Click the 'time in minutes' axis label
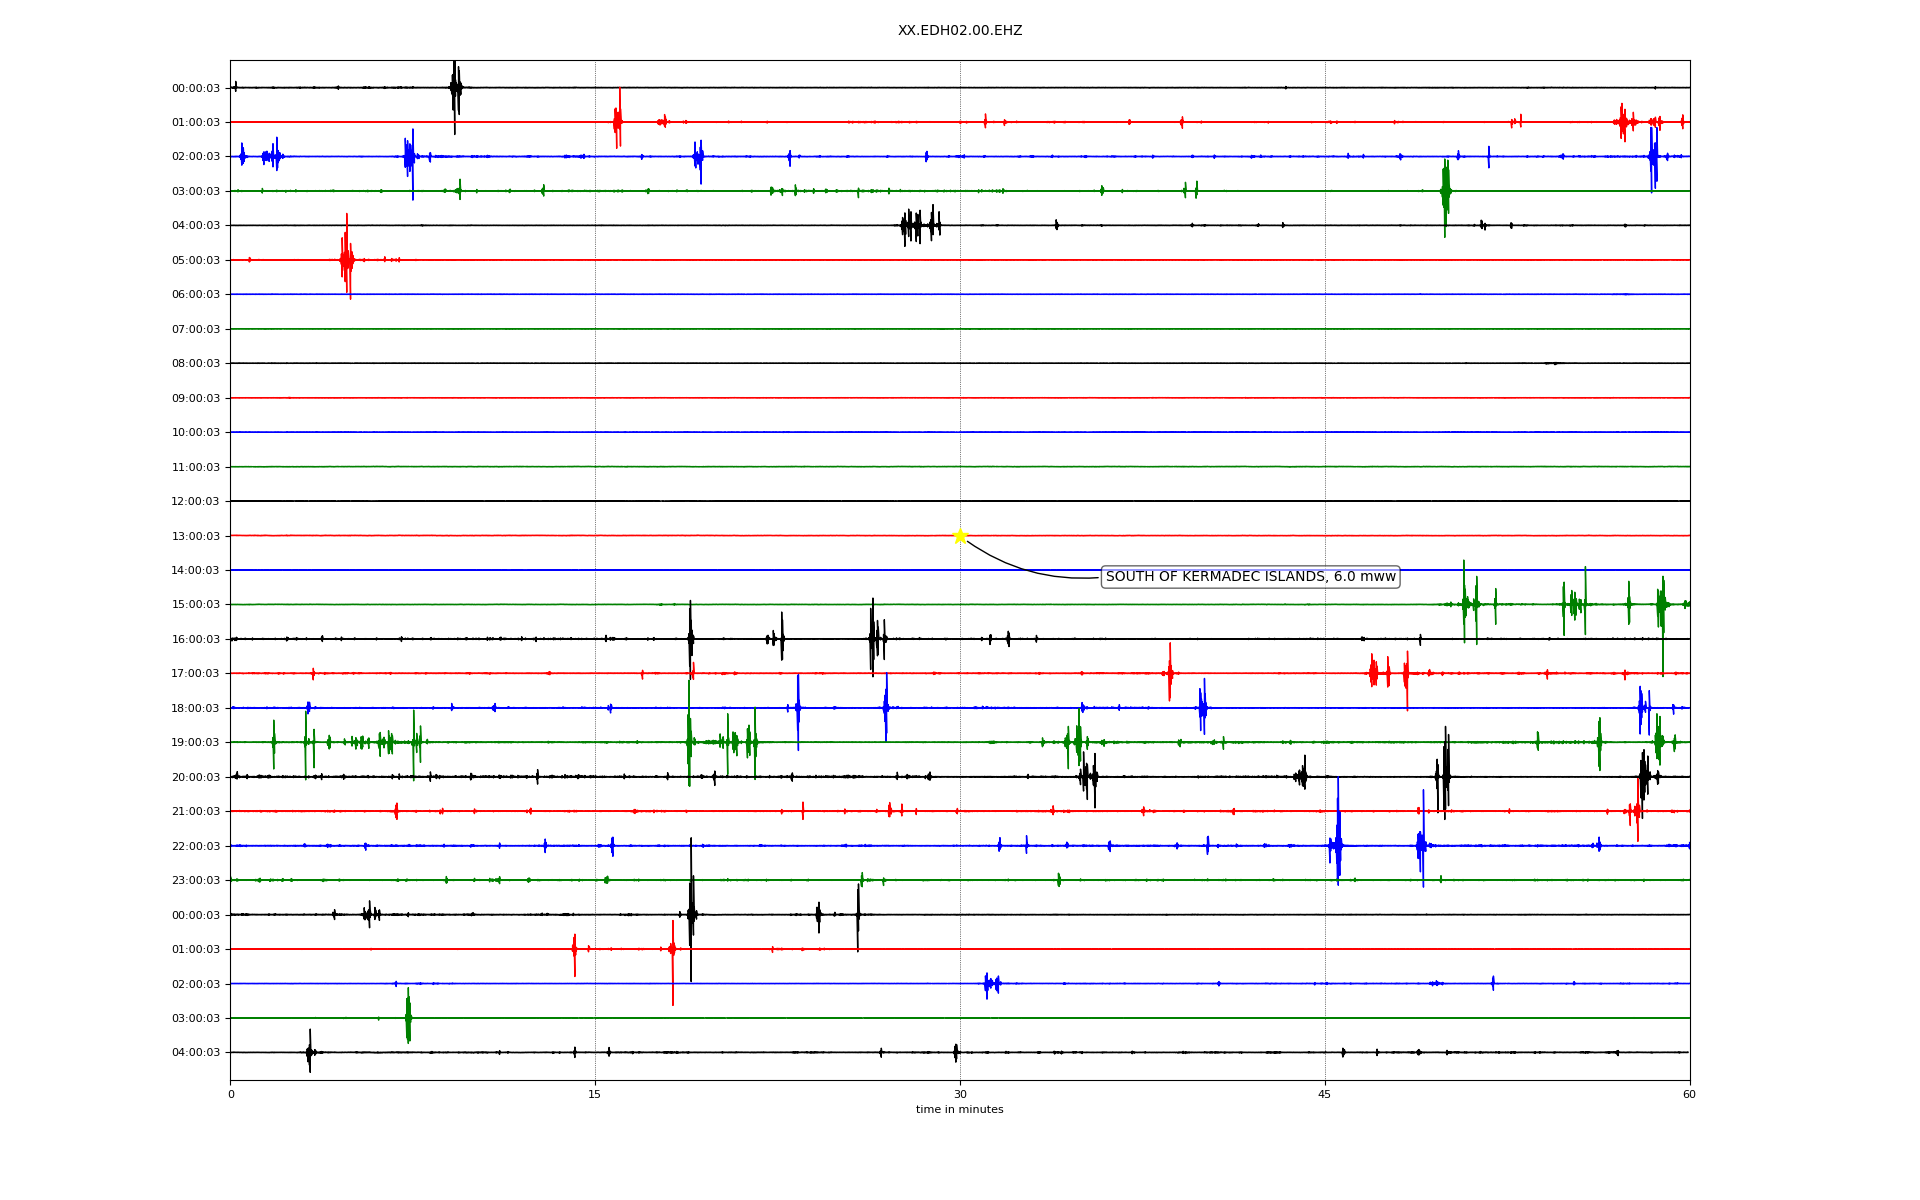The width and height of the screenshot is (1920, 1200). (959, 1109)
